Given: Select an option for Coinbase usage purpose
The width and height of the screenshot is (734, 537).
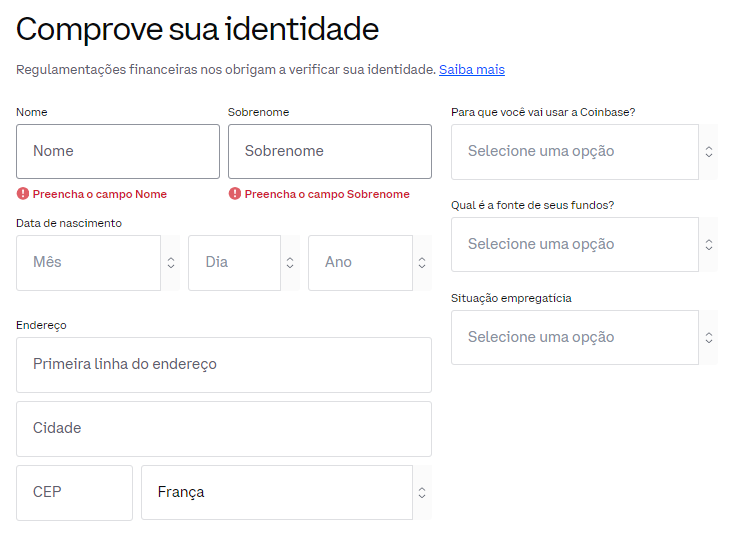Looking at the screenshot, I should 574,152.
